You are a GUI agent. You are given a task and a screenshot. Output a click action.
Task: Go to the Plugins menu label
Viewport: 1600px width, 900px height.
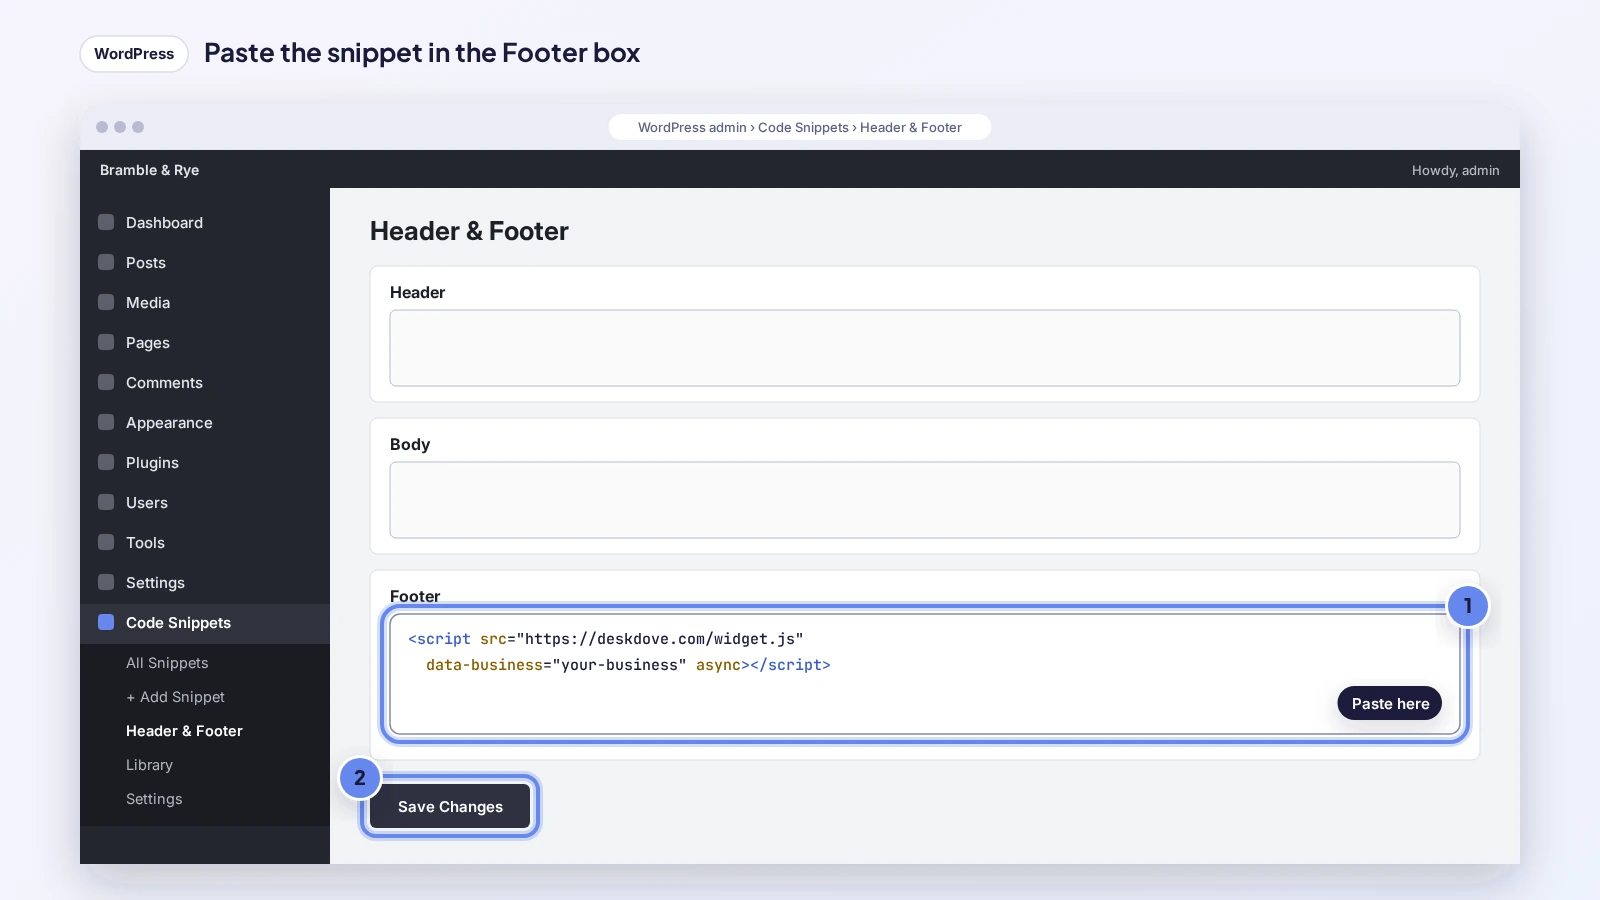click(152, 463)
